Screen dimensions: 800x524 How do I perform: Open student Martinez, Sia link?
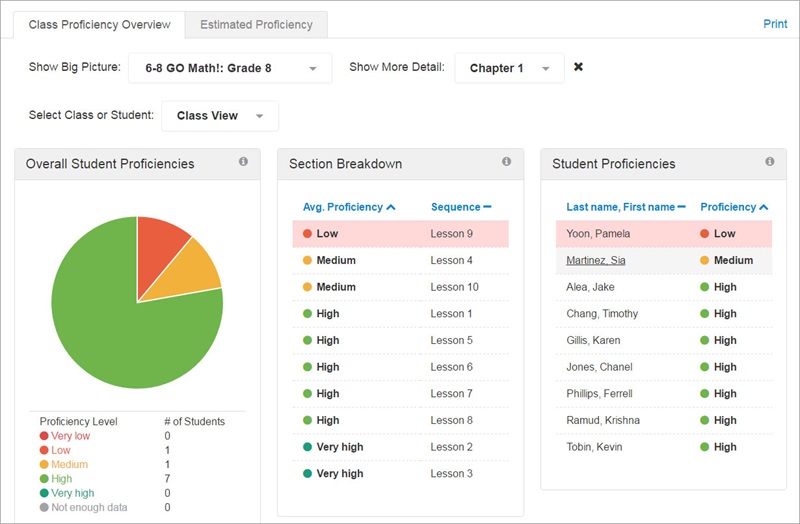[x=595, y=260]
